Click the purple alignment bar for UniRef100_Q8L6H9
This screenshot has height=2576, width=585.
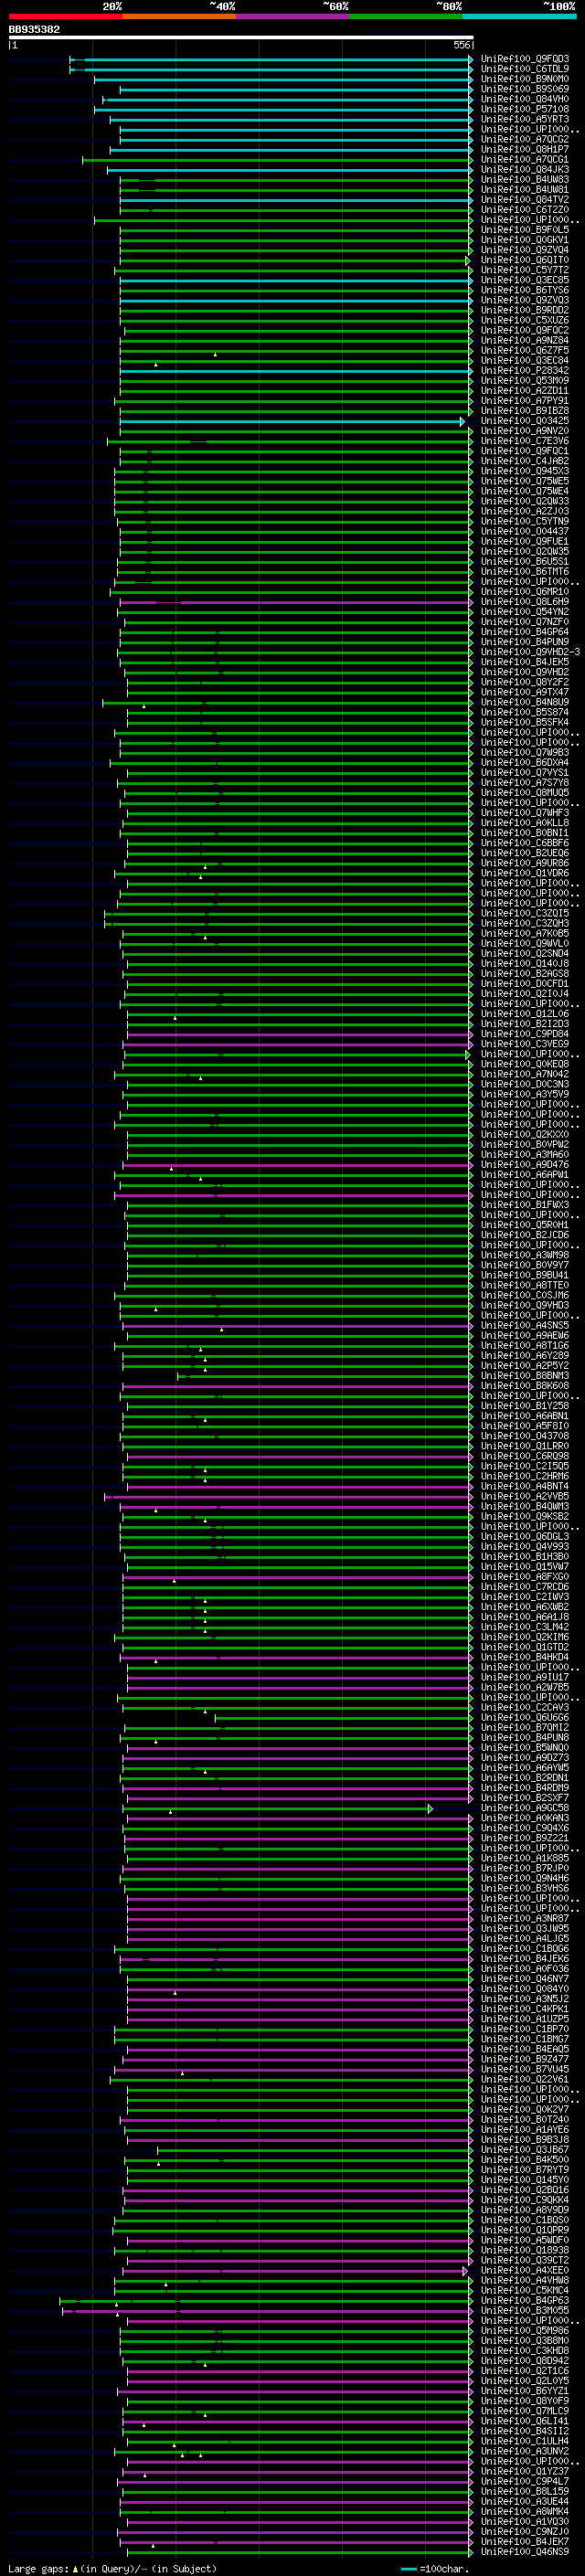click(x=296, y=602)
